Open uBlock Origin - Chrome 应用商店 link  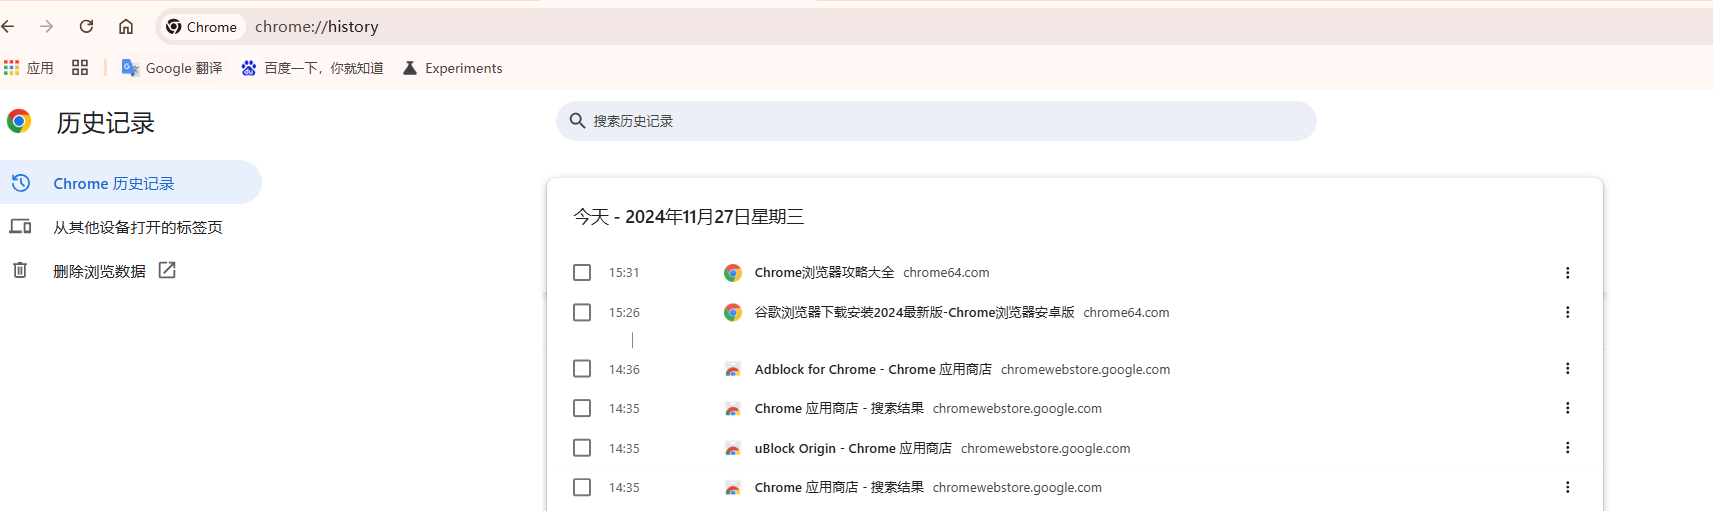coord(853,448)
